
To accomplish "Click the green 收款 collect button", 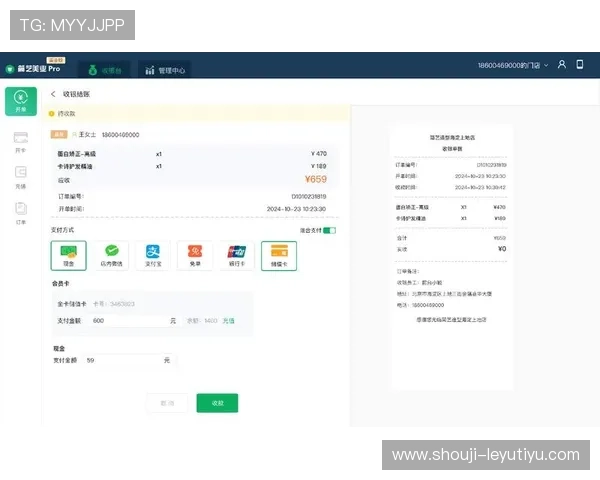I will coord(217,403).
